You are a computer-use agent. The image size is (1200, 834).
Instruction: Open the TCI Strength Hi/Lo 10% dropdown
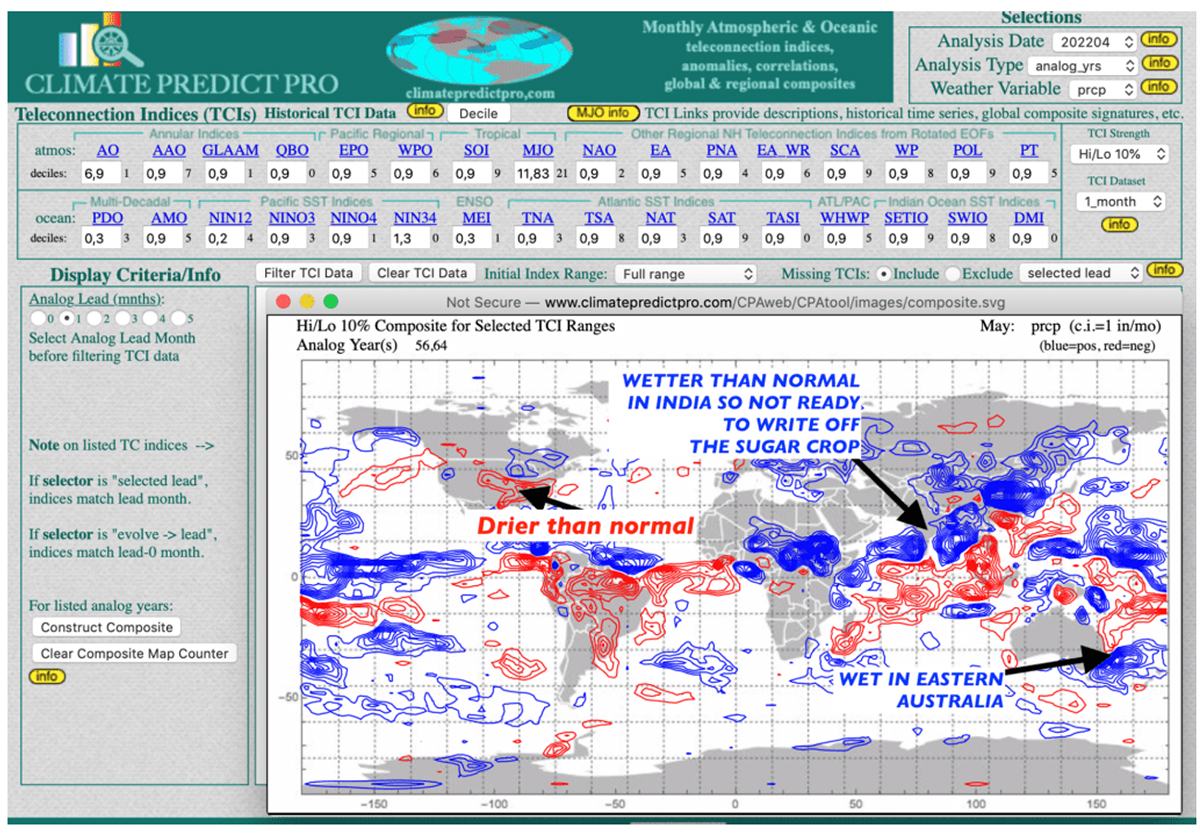tap(1118, 154)
